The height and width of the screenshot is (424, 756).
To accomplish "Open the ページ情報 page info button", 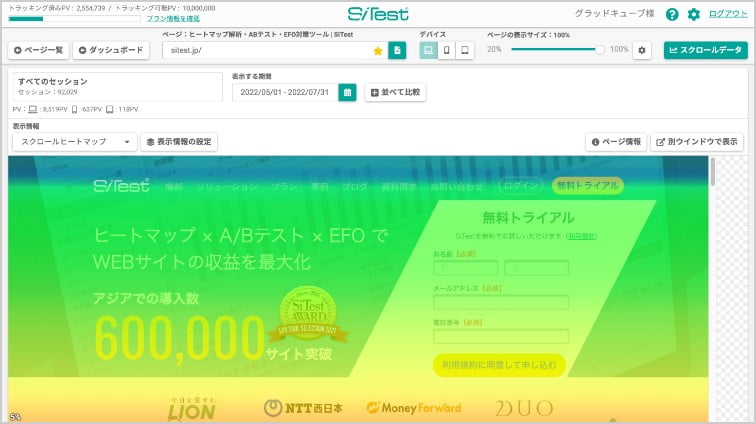I will [616, 142].
